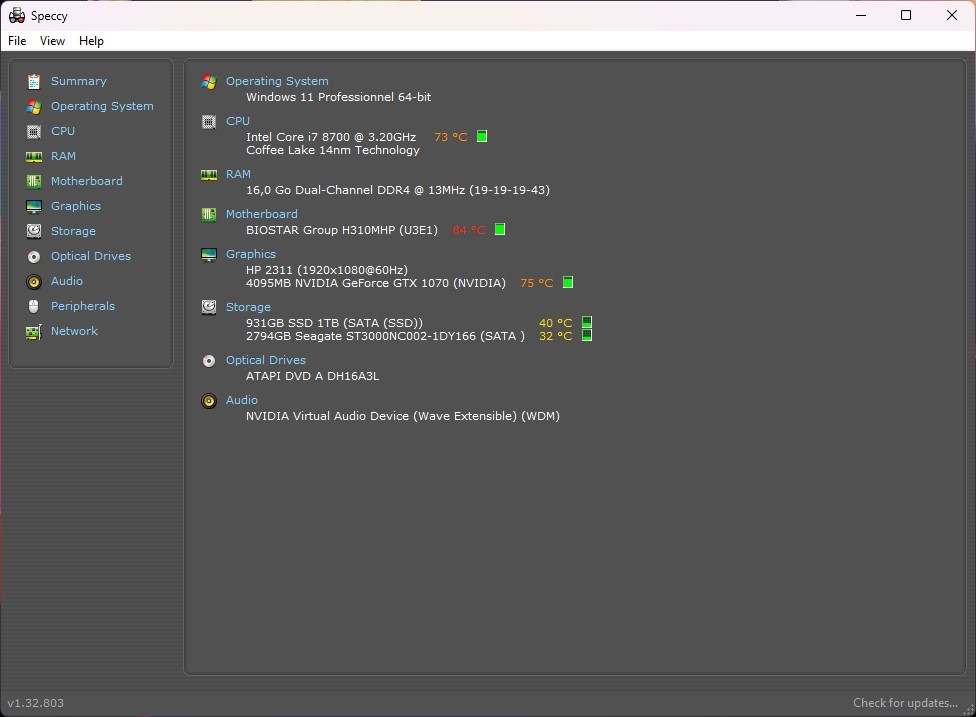The image size is (976, 717).
Task: Select Operating System in the sidebar
Action: [x=102, y=106]
